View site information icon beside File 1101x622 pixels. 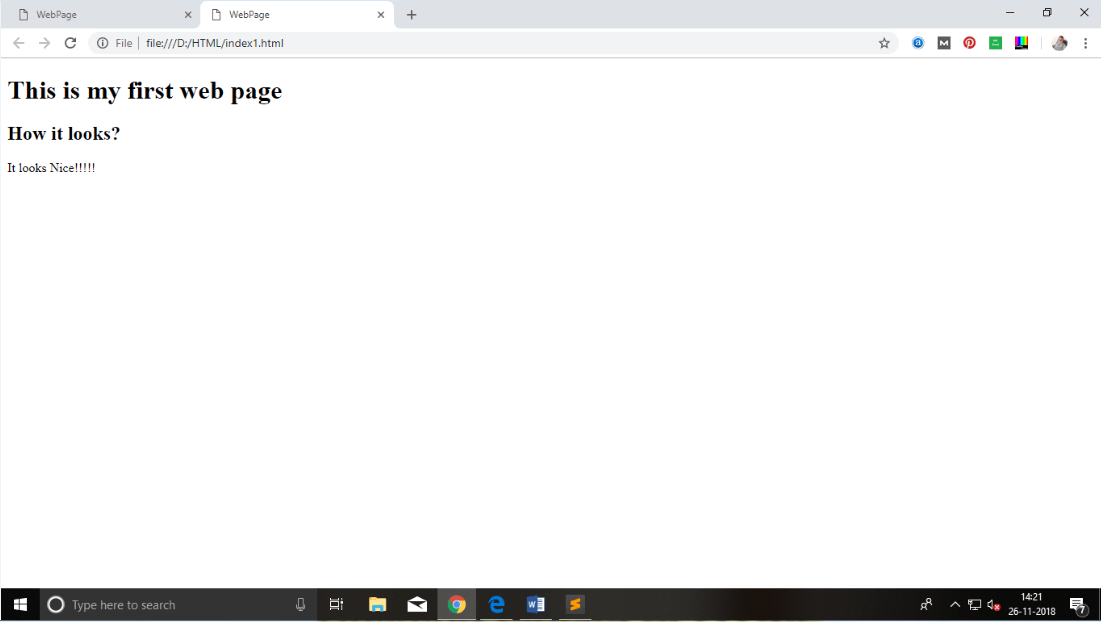click(x=103, y=43)
